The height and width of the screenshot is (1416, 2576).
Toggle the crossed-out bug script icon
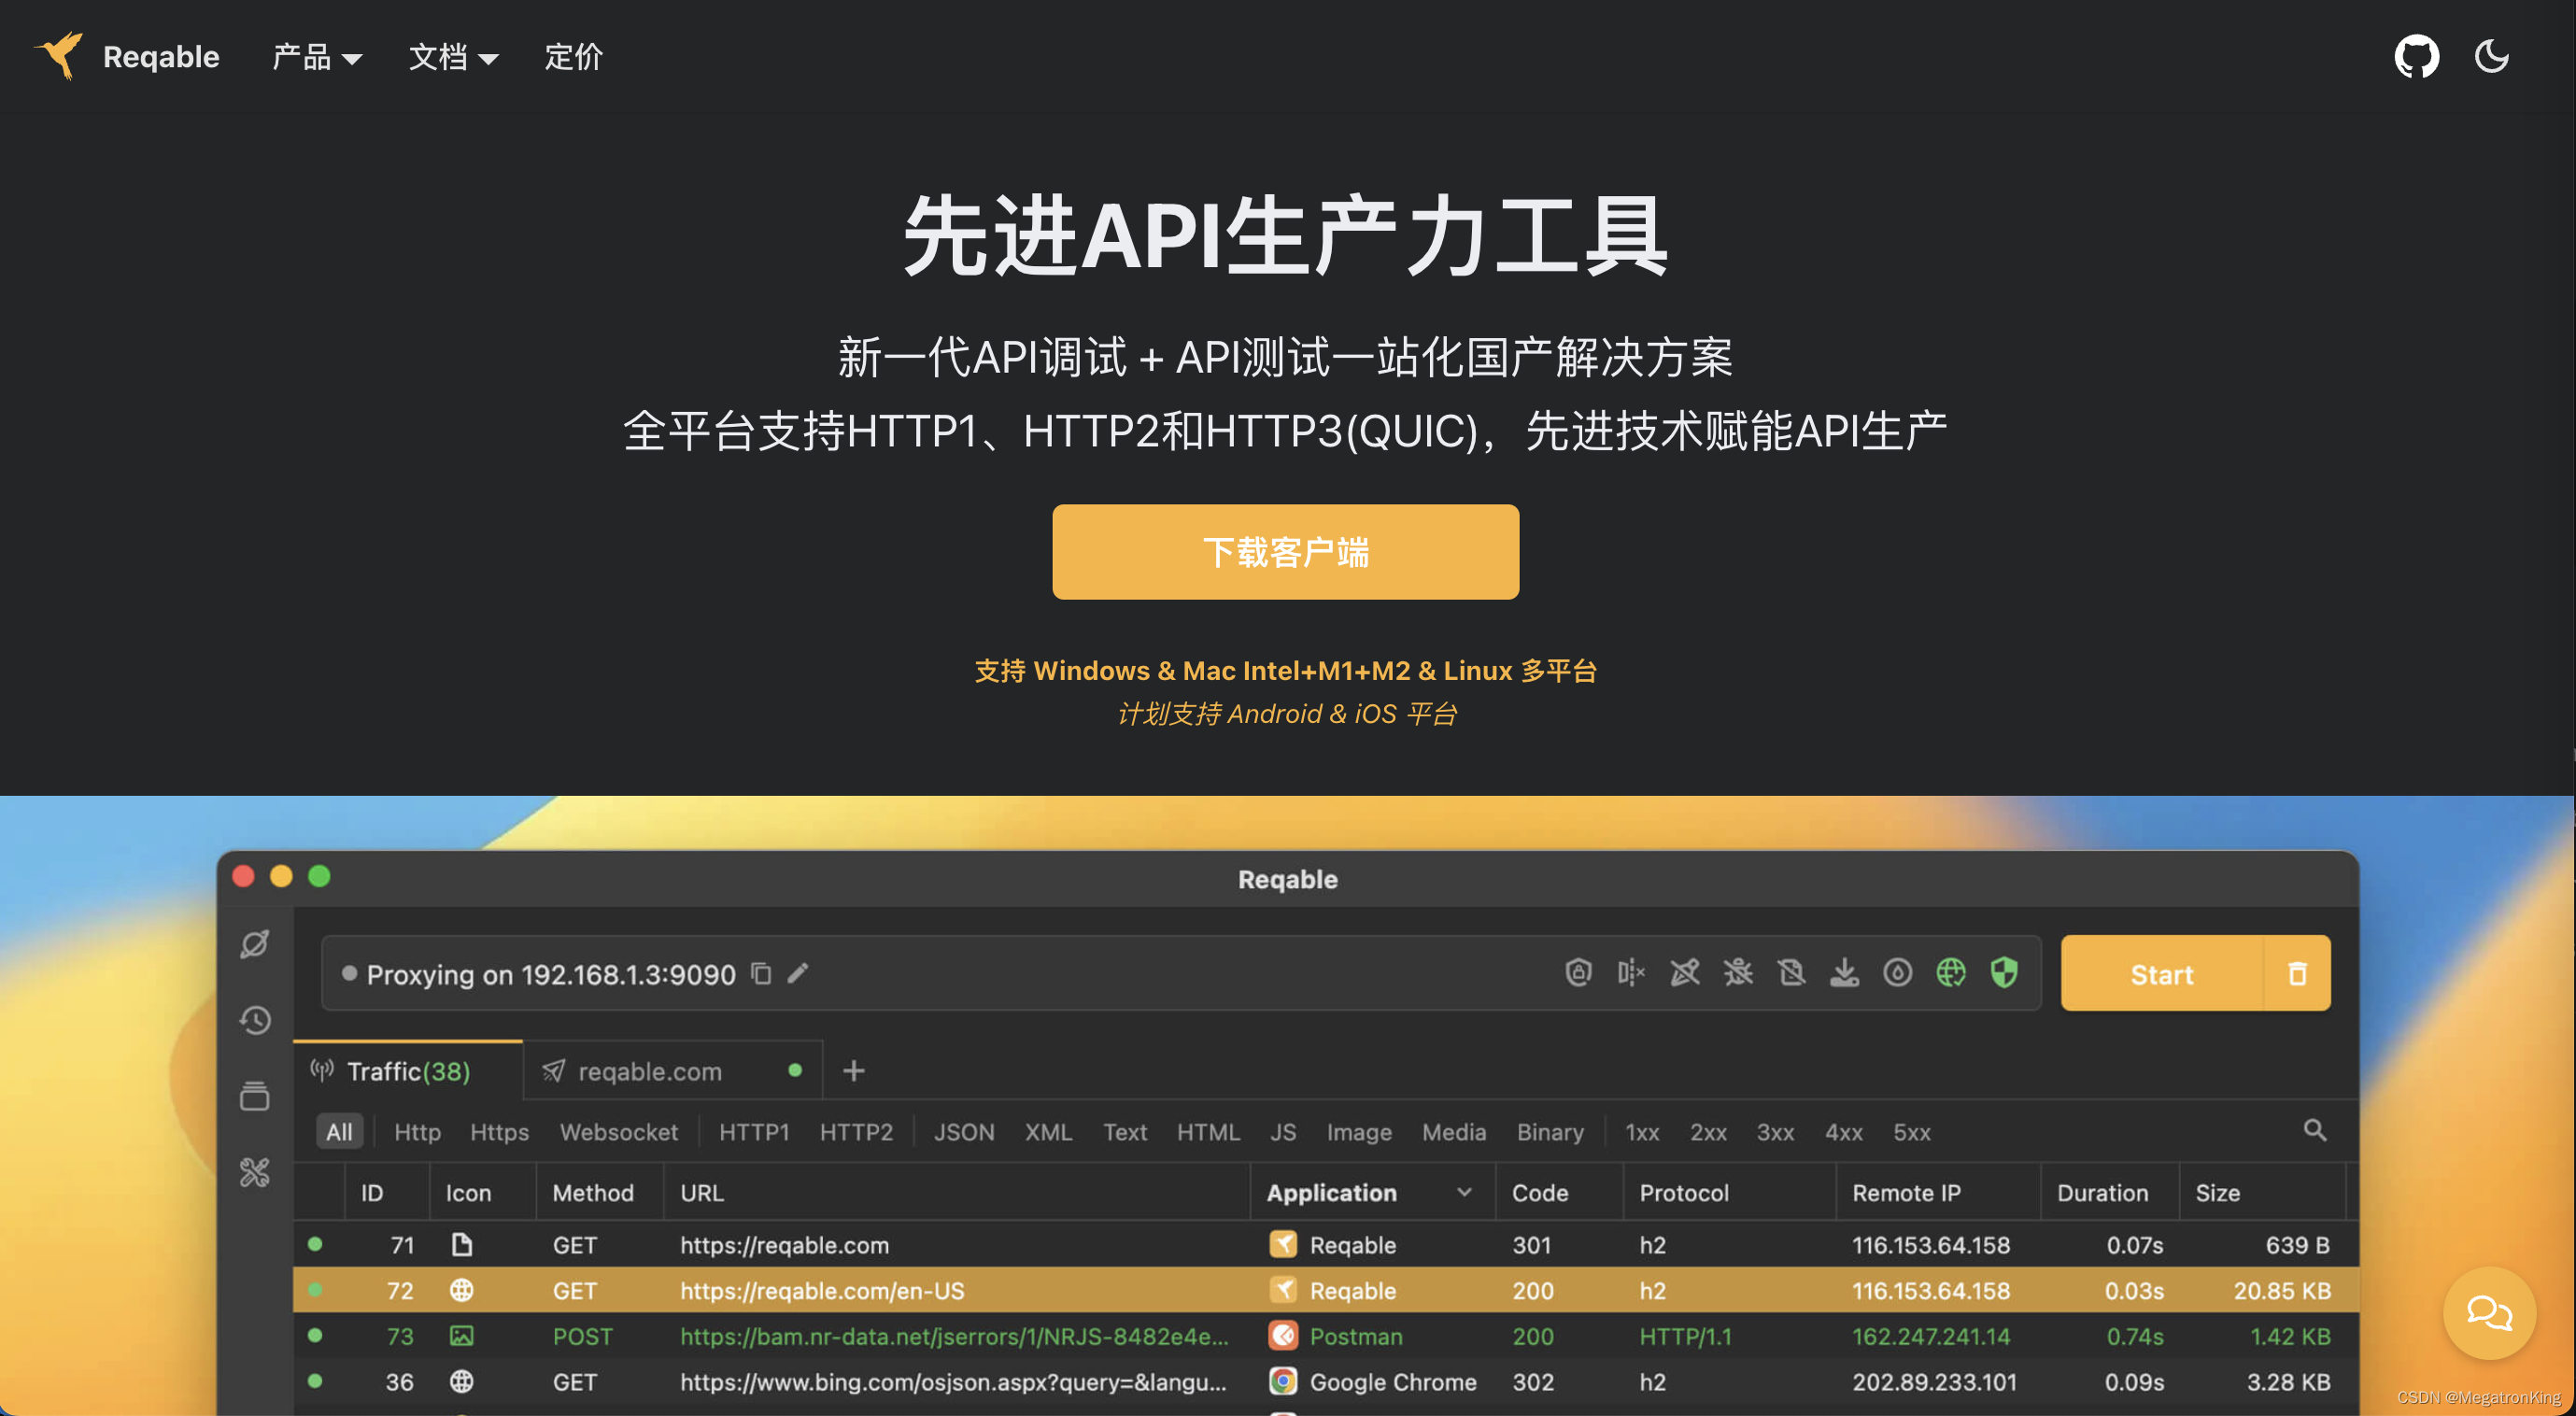pyautogui.click(x=1738, y=972)
